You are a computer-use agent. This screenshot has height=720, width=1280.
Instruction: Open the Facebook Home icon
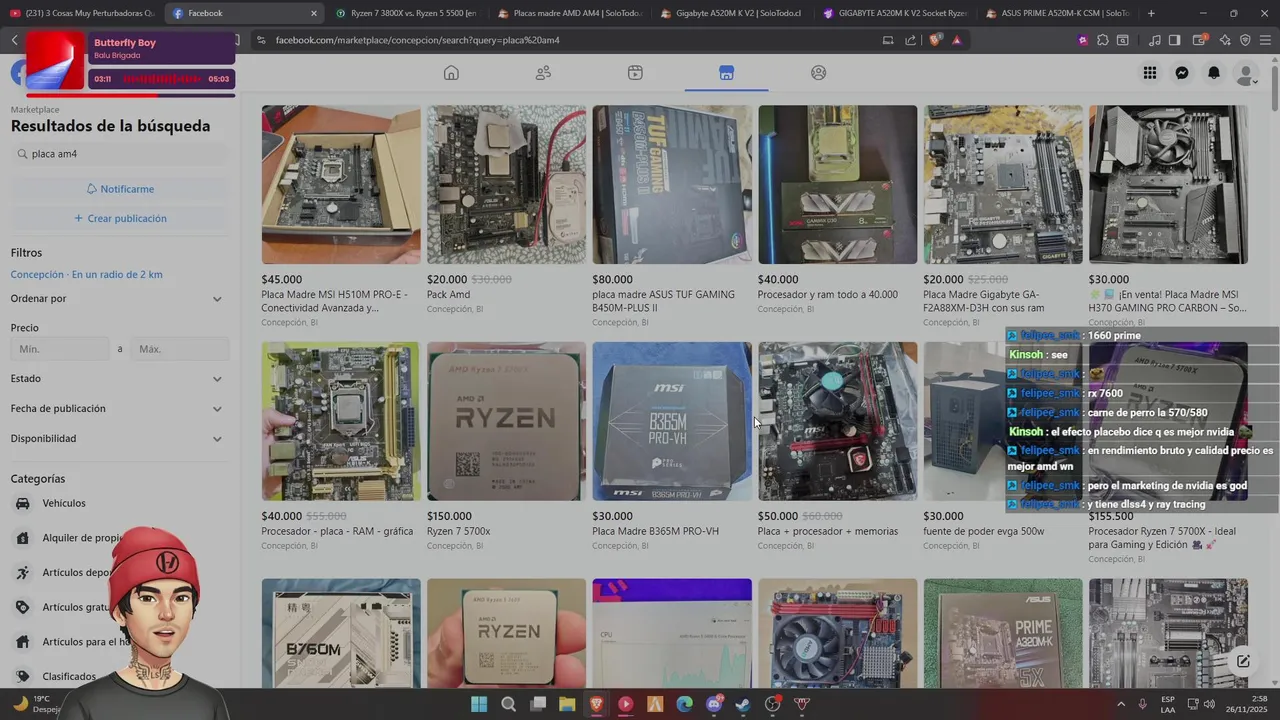point(451,73)
